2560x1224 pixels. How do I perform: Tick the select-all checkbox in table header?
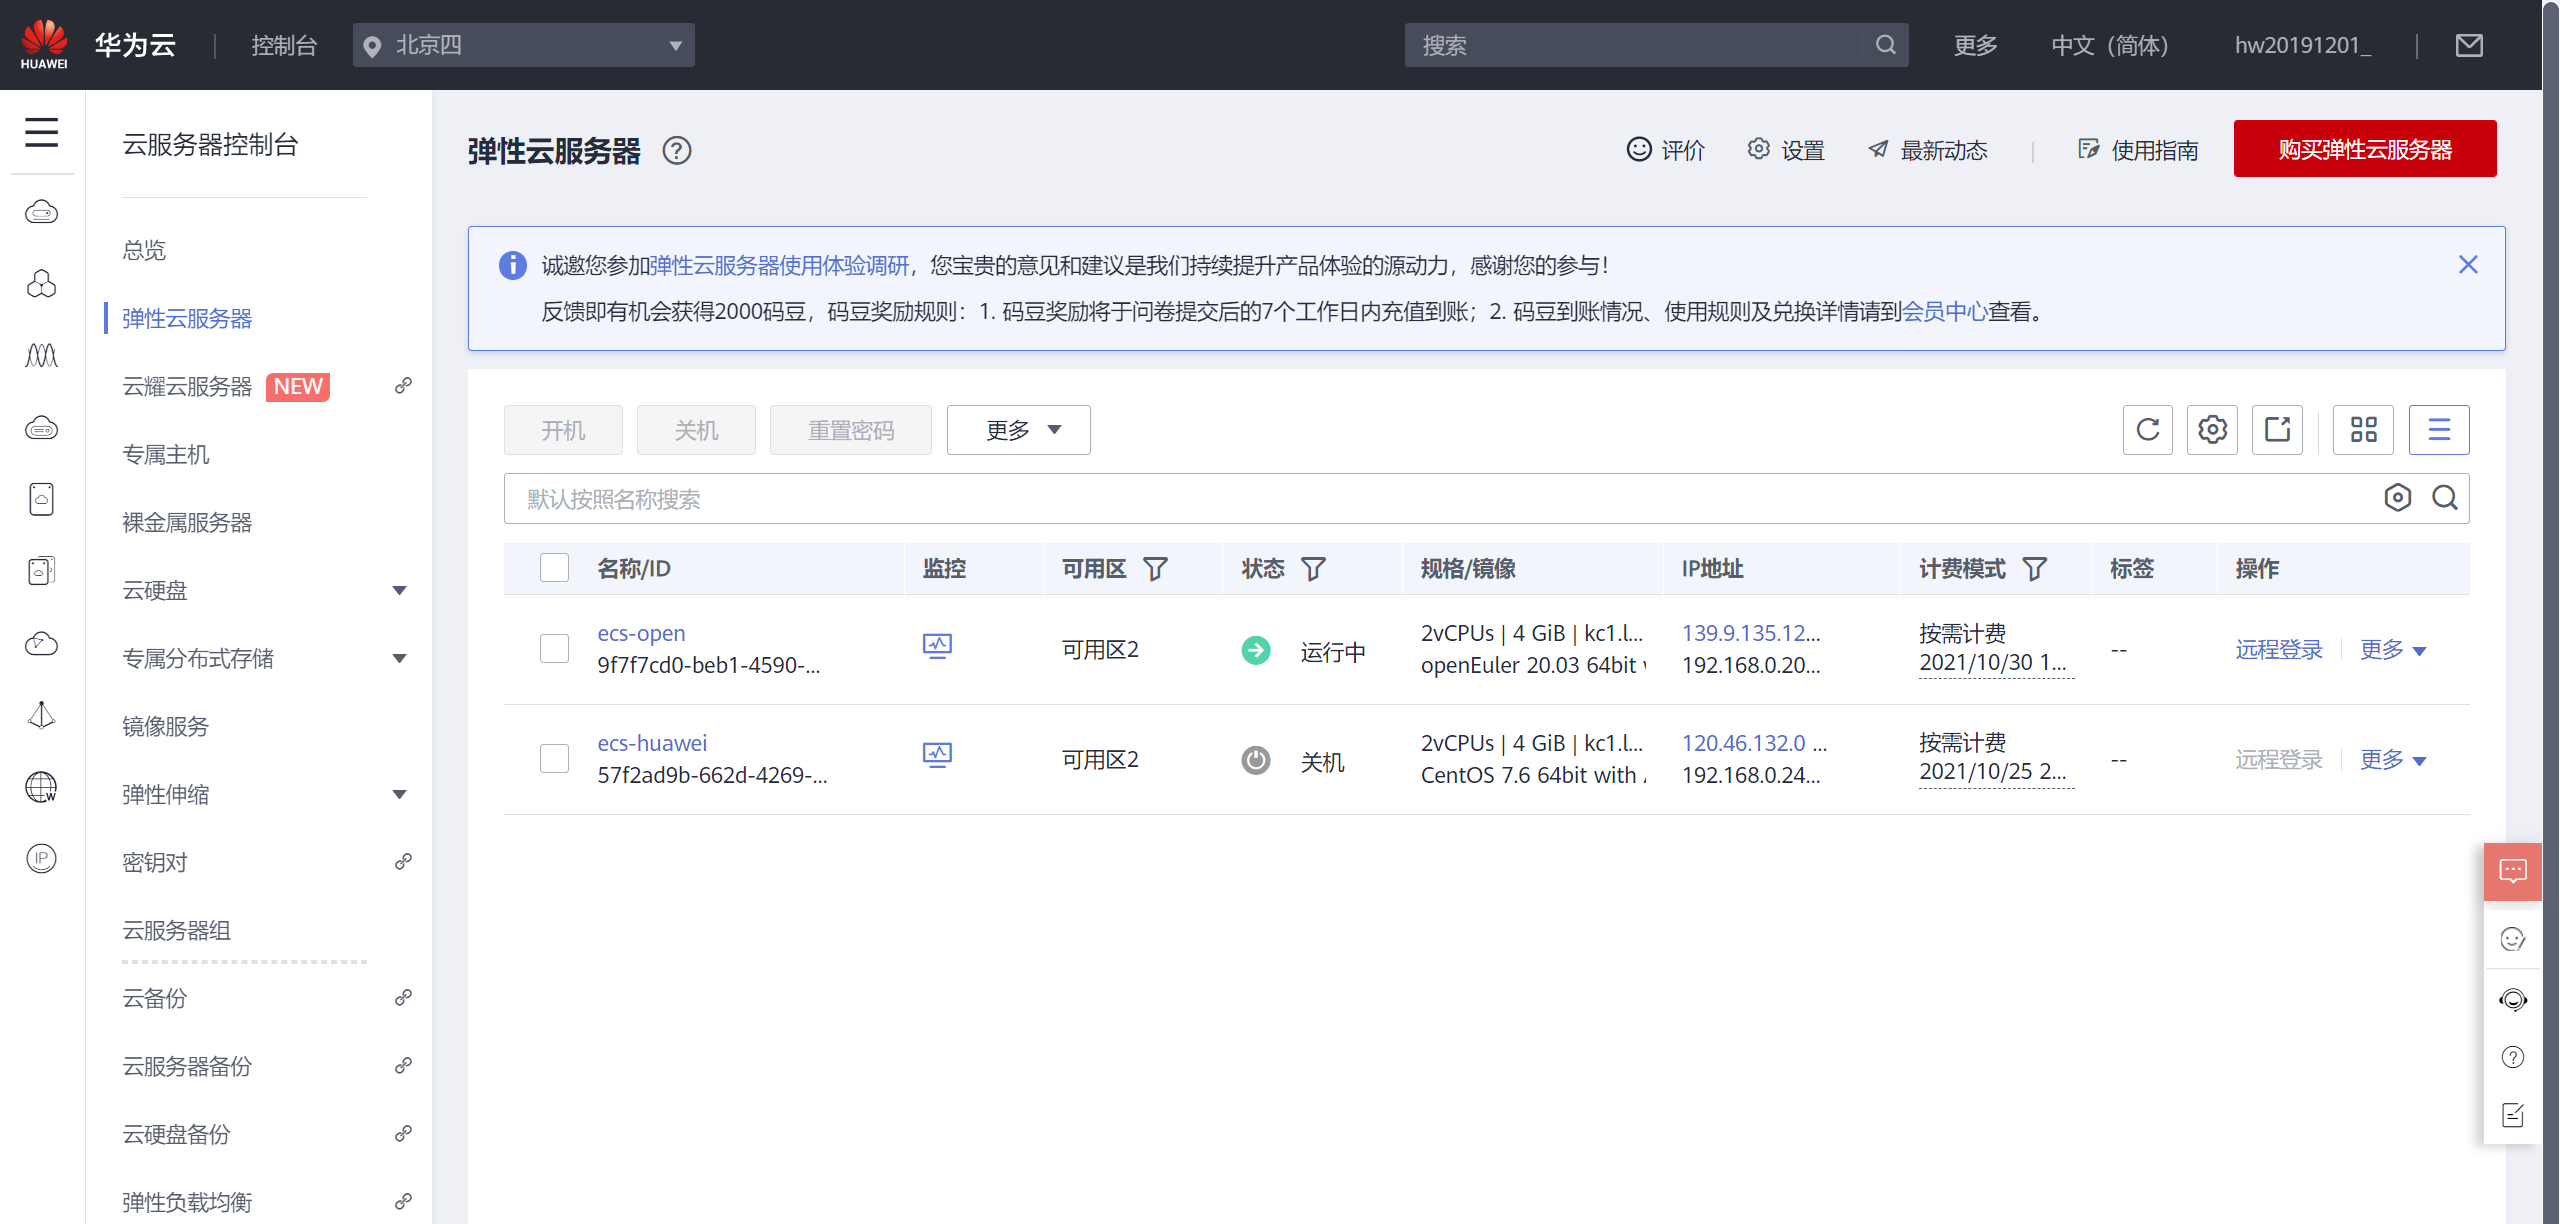tap(554, 568)
